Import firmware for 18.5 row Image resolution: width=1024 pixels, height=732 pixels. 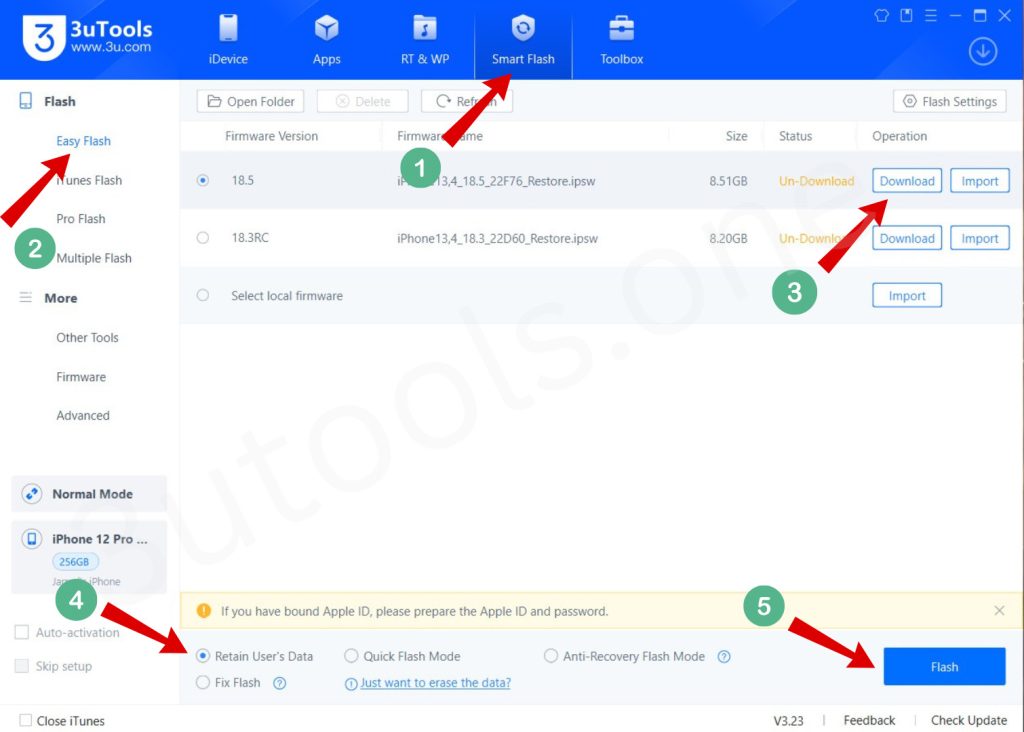click(x=980, y=181)
